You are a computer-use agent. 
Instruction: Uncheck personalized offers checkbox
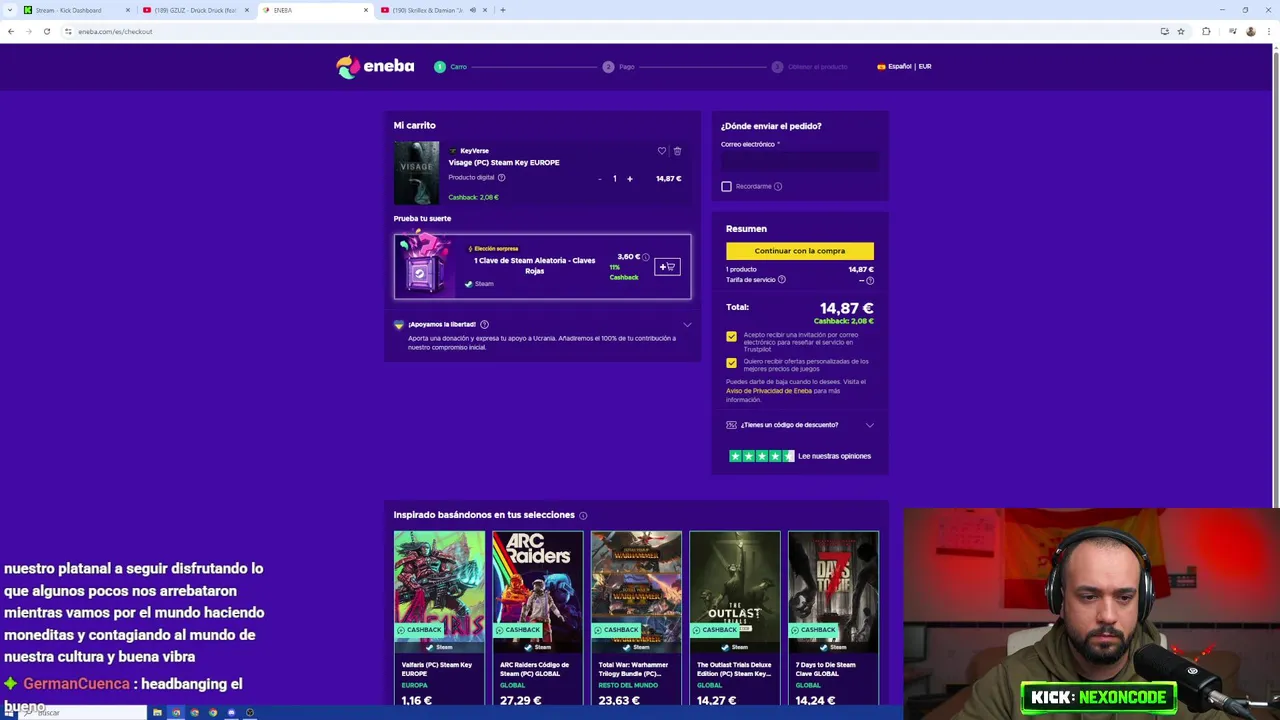pos(731,363)
